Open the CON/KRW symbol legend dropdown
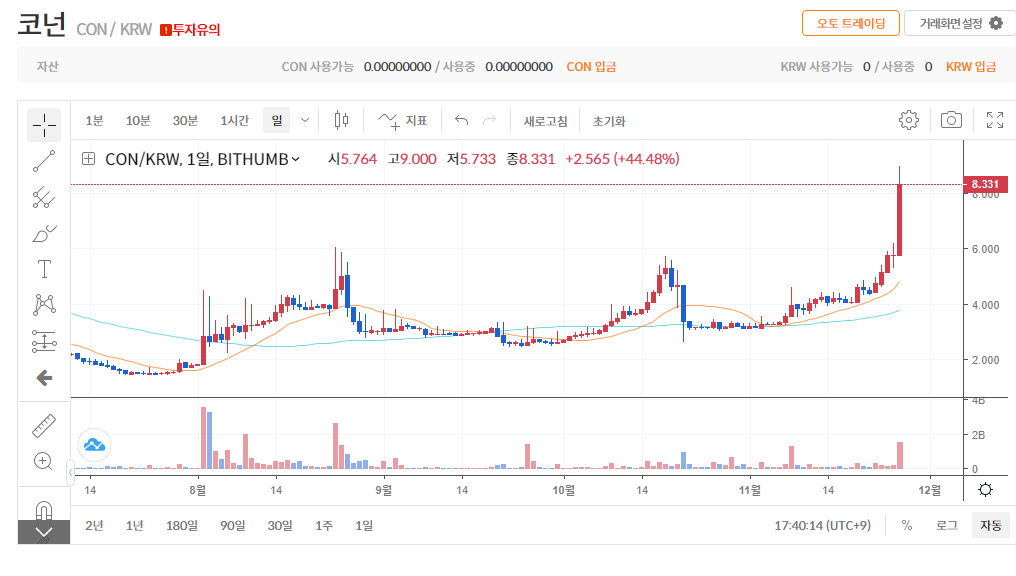Image resolution: width=1016 pixels, height=576 pixels. tap(295, 159)
